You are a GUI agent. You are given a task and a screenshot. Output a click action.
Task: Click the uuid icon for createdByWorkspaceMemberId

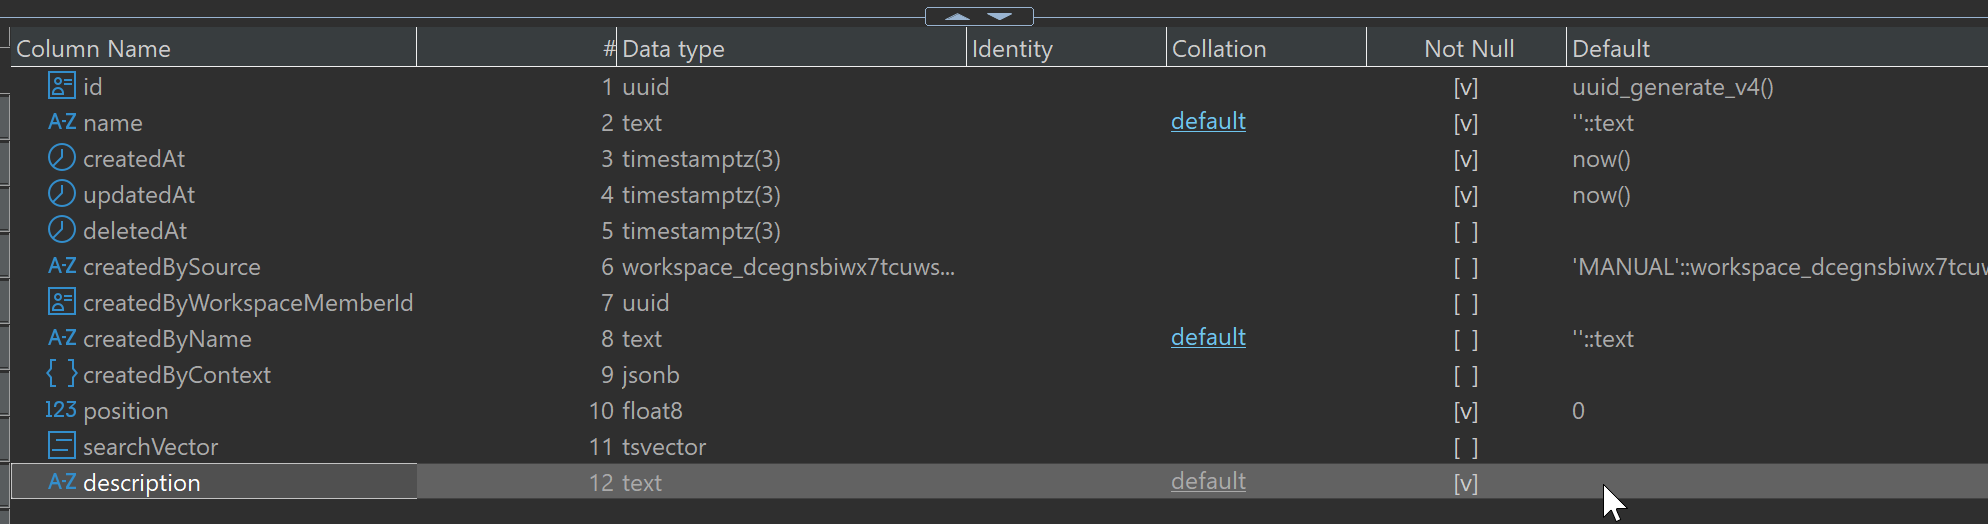coord(61,302)
